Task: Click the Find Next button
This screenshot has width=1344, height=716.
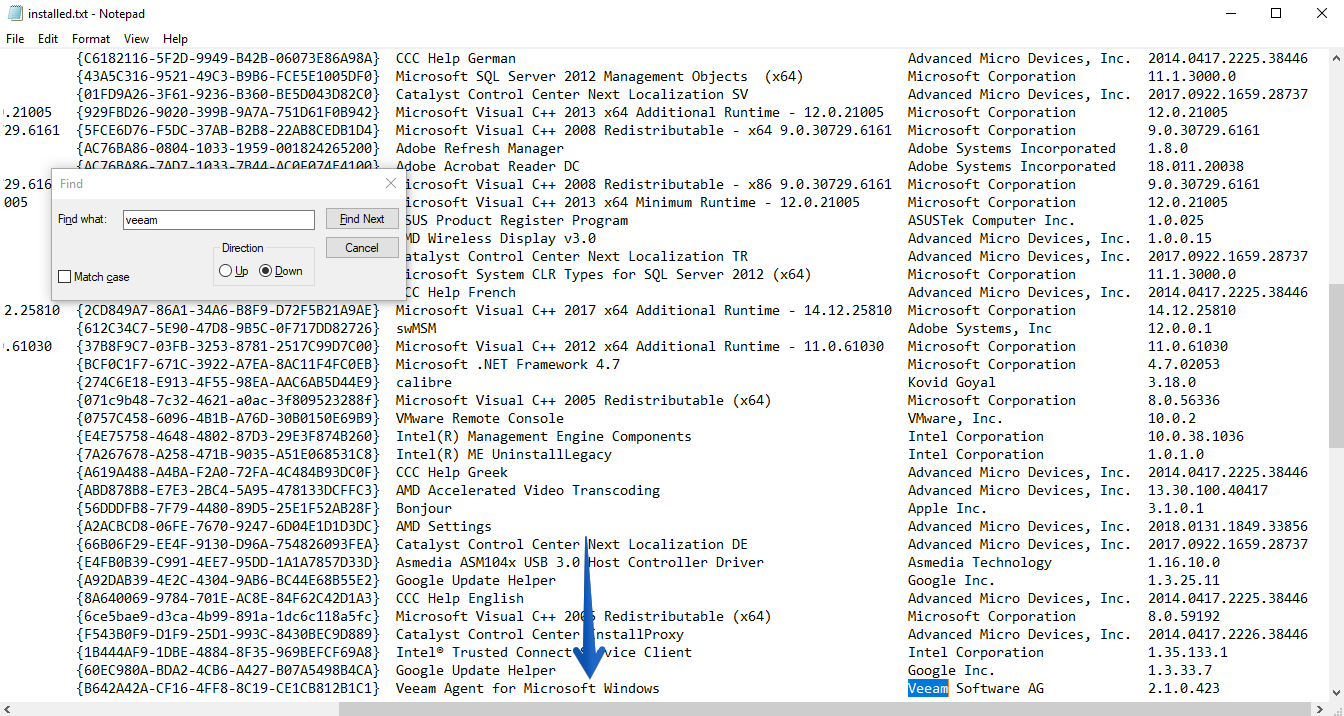Action: (x=362, y=219)
